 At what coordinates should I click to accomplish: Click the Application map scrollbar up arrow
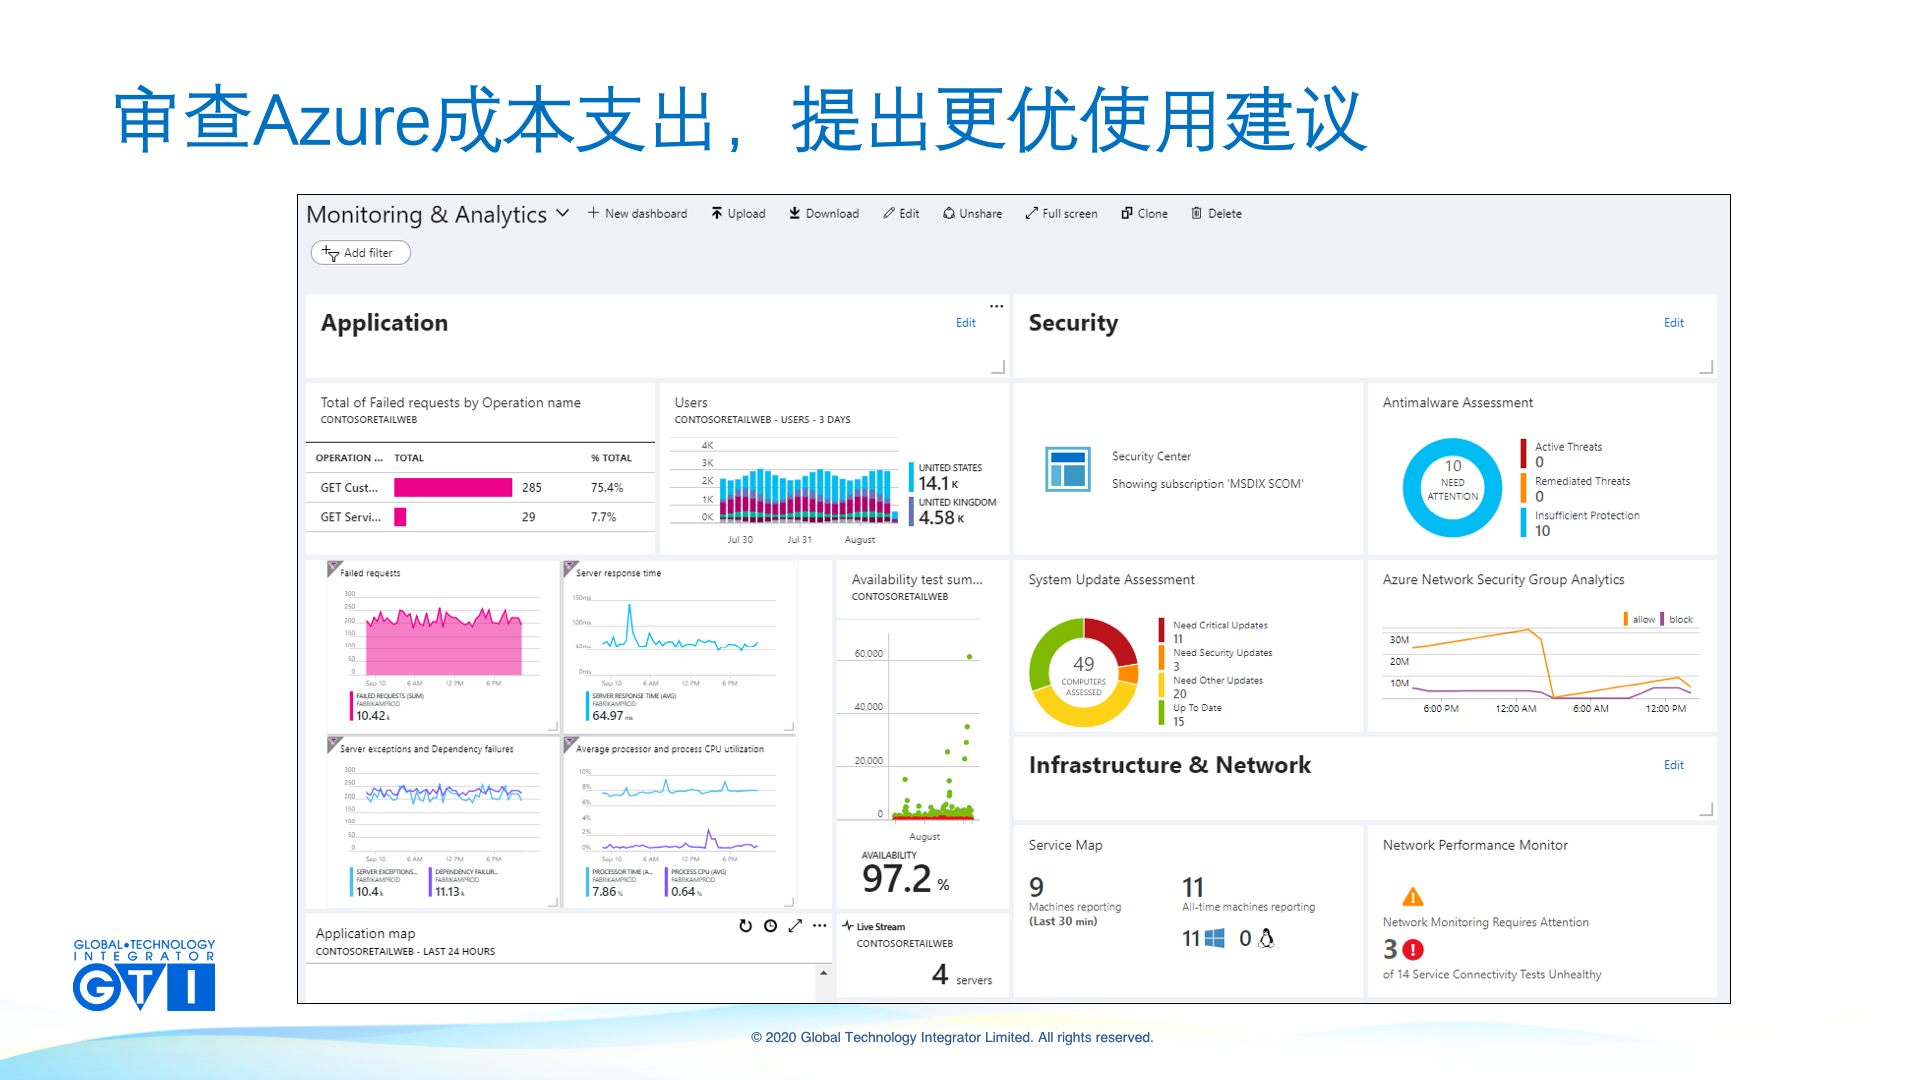823,973
